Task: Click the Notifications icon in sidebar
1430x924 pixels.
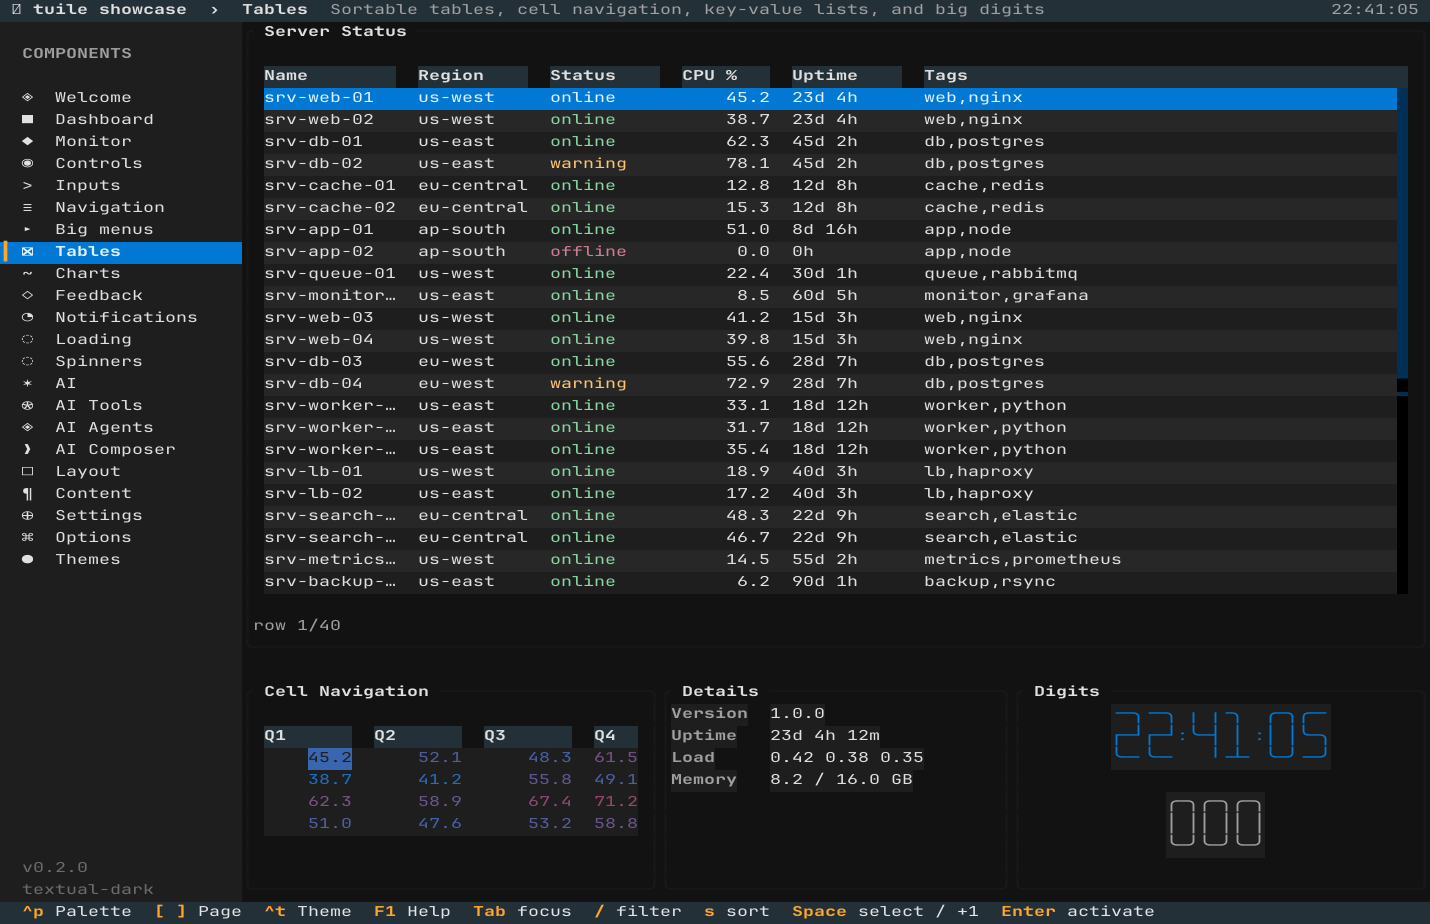Action: pos(27,317)
